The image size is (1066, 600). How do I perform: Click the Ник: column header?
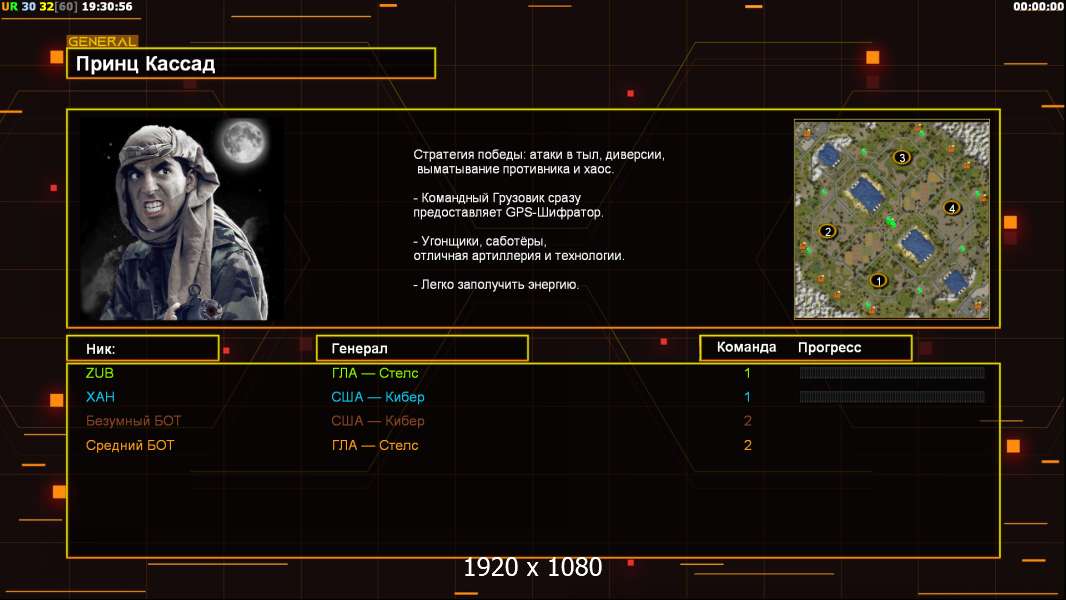(143, 349)
